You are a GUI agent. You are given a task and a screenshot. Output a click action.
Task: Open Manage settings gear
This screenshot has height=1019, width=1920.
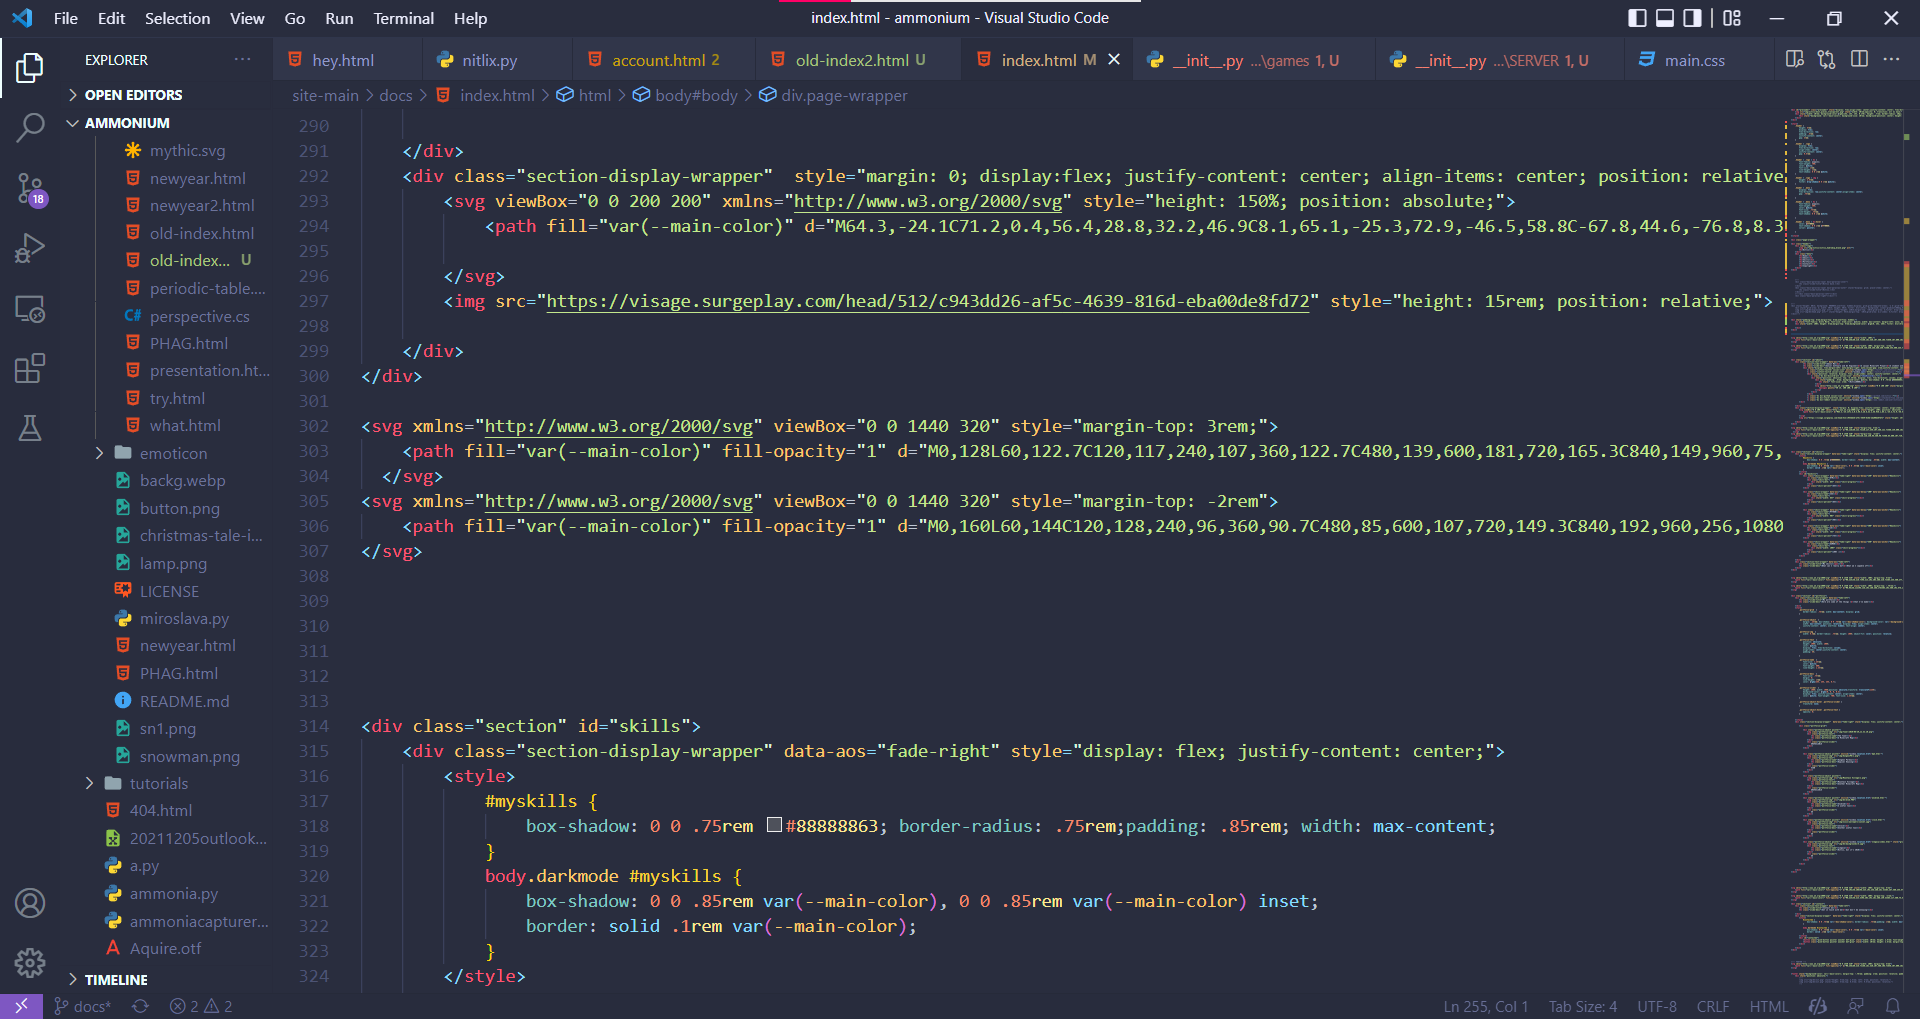pyautogui.click(x=30, y=962)
